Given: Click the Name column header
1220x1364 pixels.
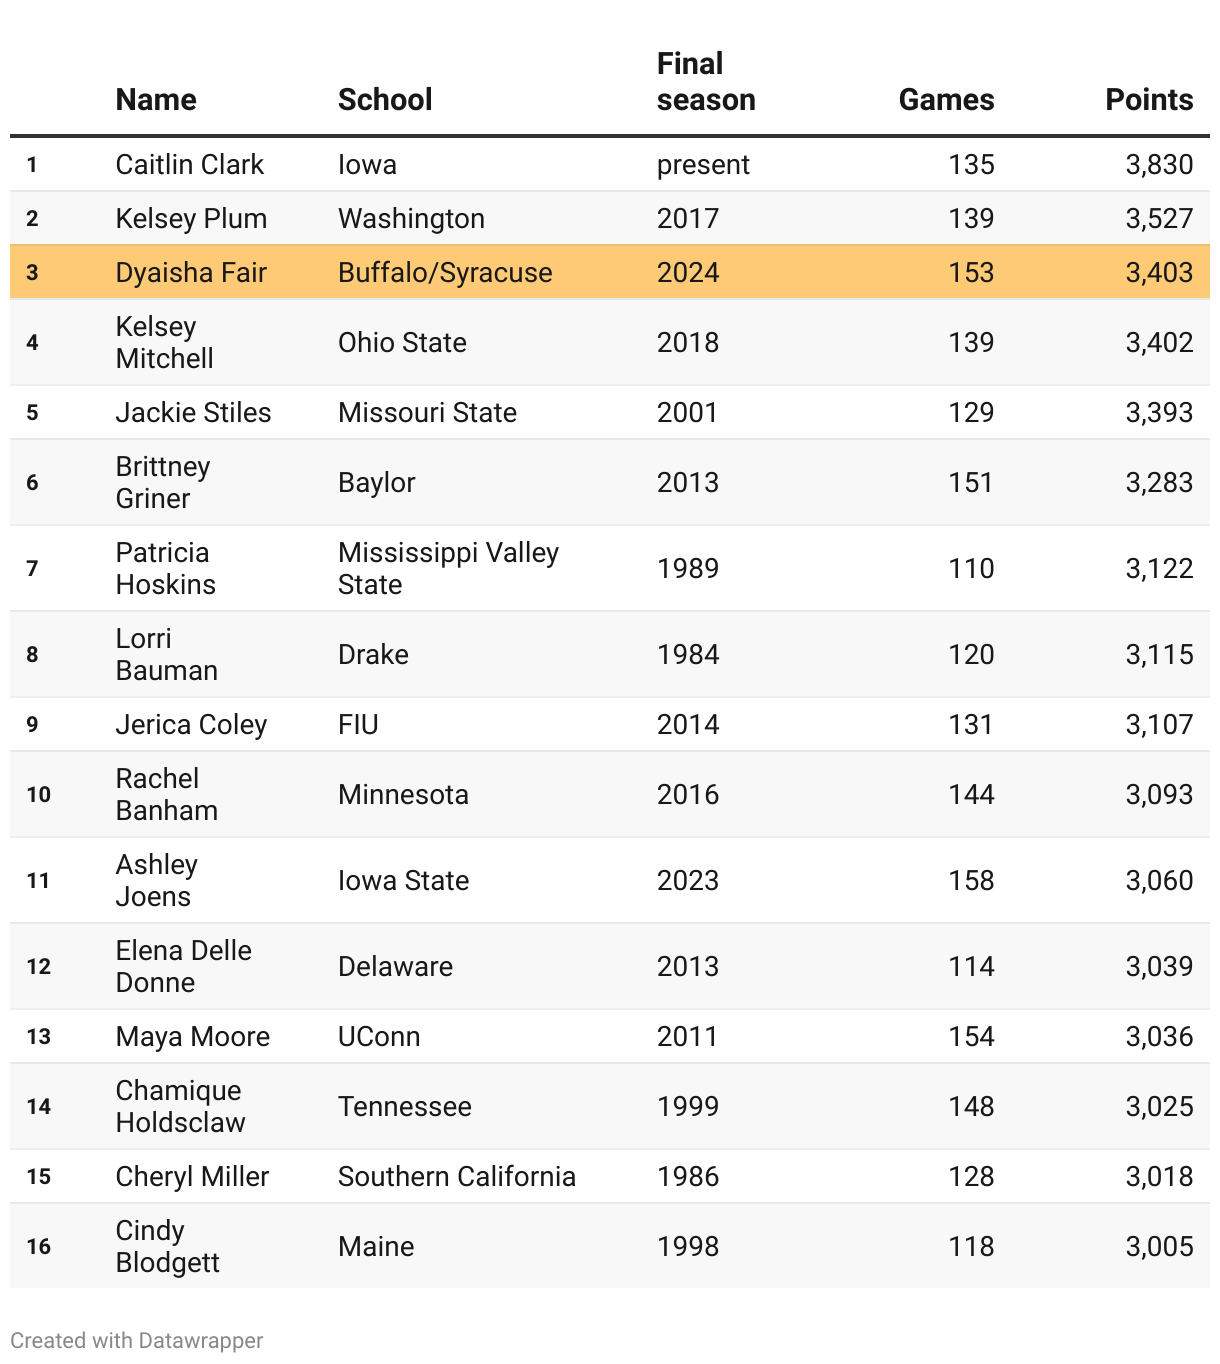Looking at the screenshot, I should pyautogui.click(x=156, y=100).
